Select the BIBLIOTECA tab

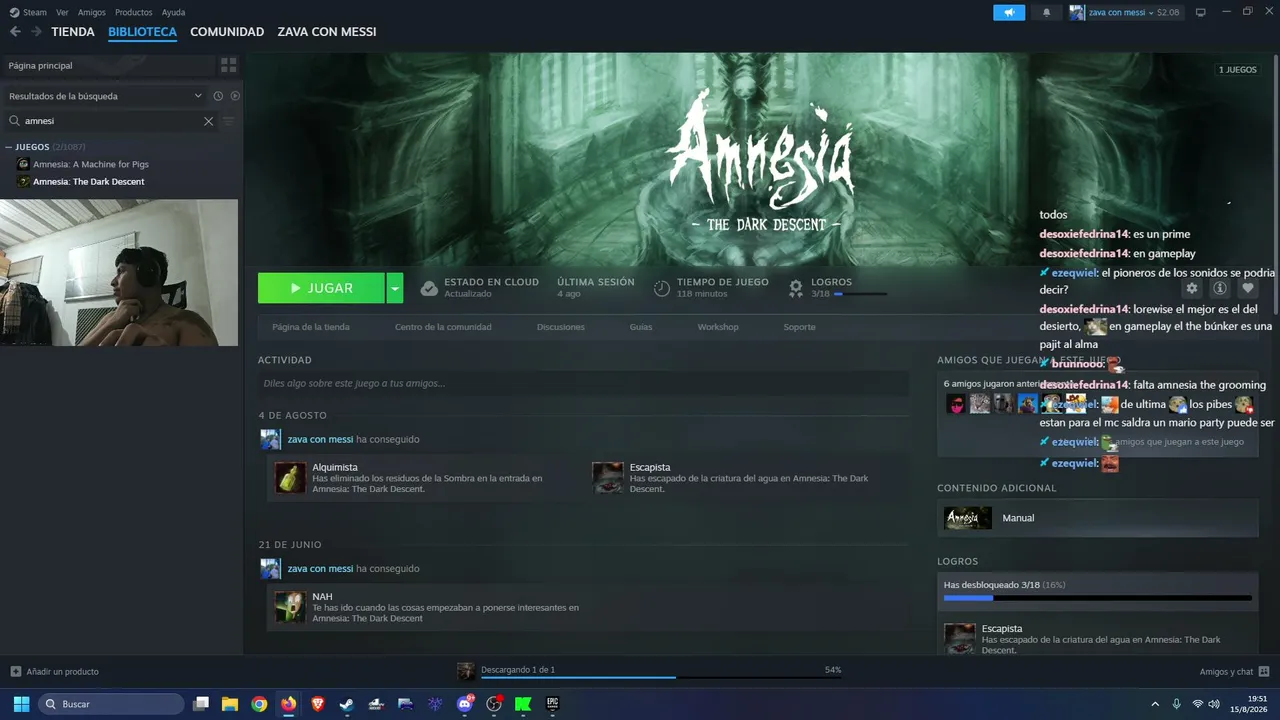pyautogui.click(x=142, y=32)
